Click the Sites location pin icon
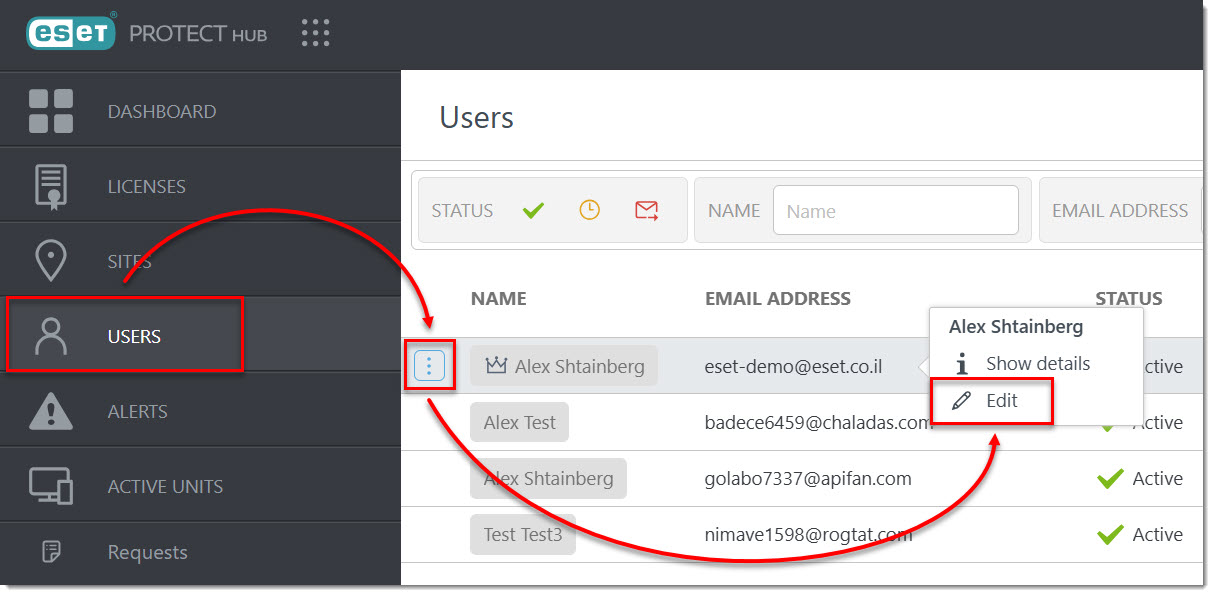The width and height of the screenshot is (1213, 595). [50, 260]
